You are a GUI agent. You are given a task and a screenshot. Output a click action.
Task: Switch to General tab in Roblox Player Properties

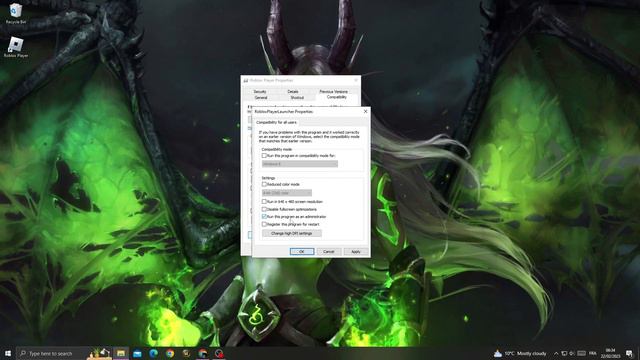pos(261,98)
